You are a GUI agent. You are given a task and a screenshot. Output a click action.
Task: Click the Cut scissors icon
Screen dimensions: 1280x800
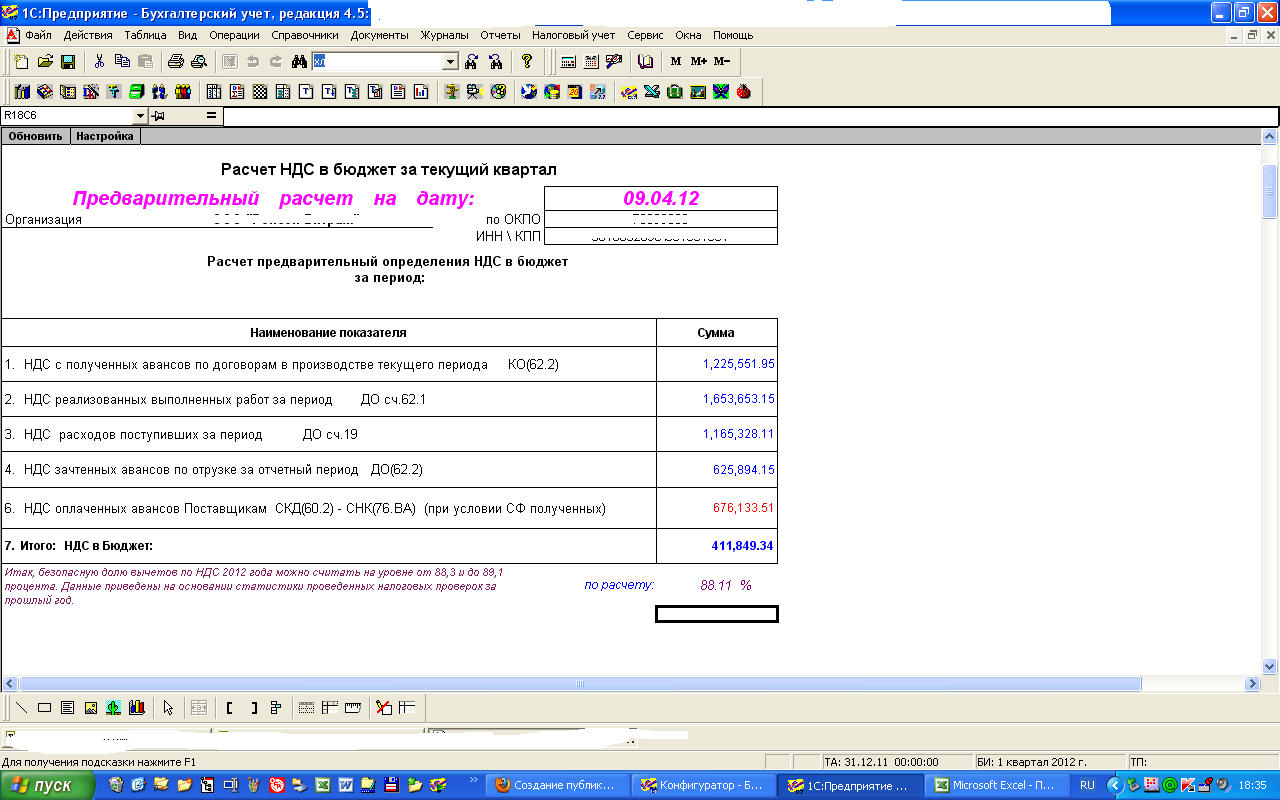click(x=99, y=61)
